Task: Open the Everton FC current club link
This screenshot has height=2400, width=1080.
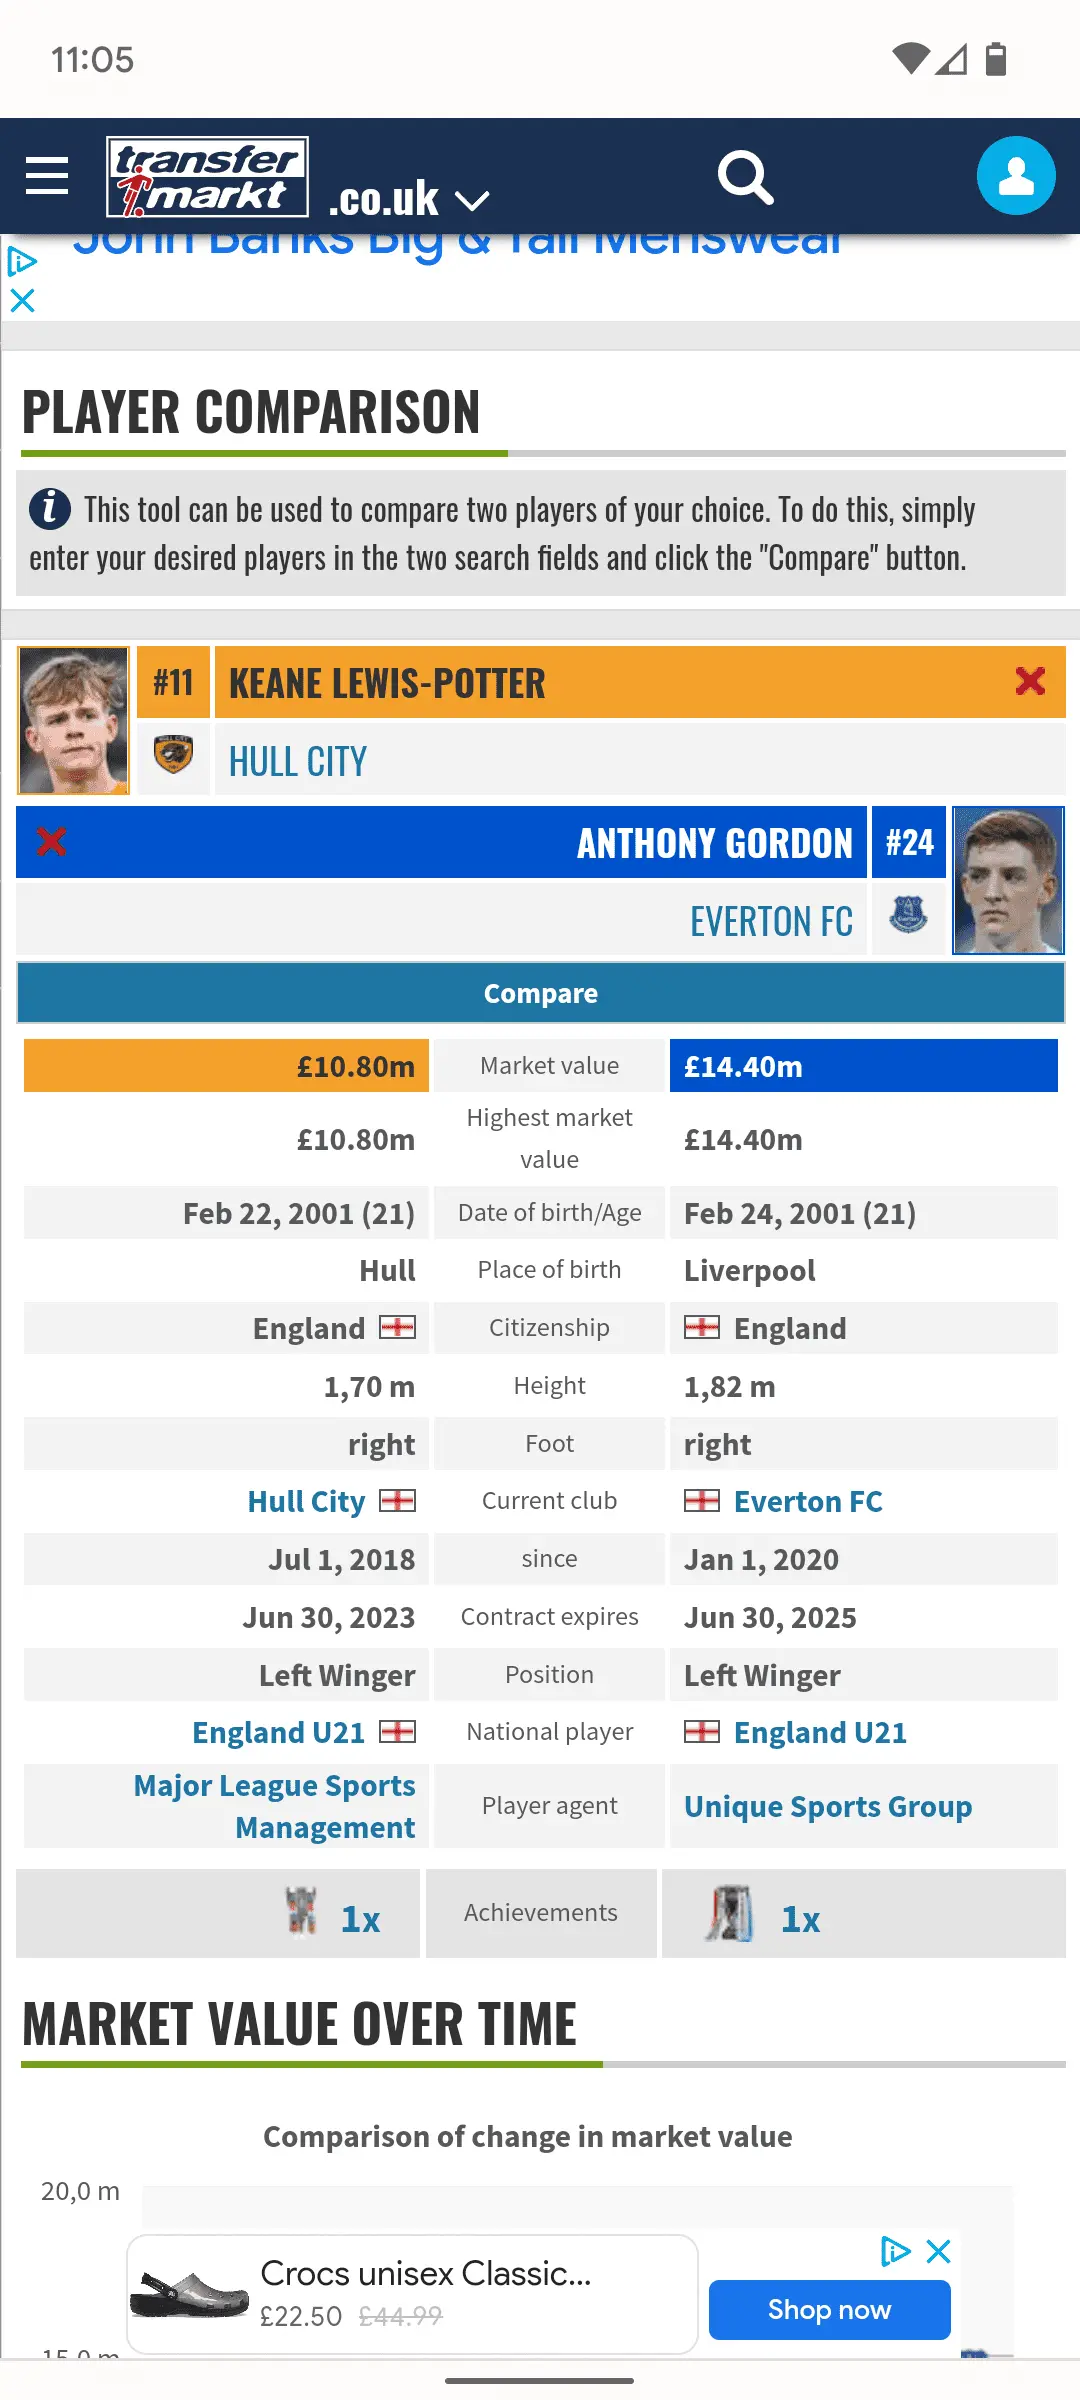Action: click(x=808, y=1501)
